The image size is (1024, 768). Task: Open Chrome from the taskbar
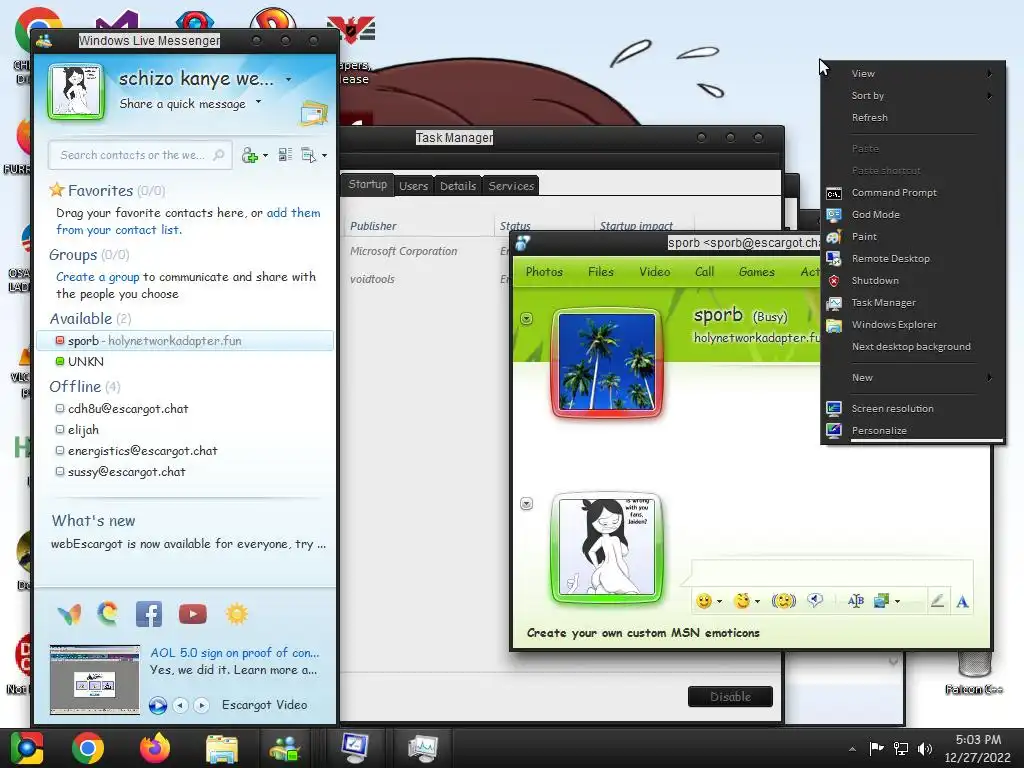[88, 748]
